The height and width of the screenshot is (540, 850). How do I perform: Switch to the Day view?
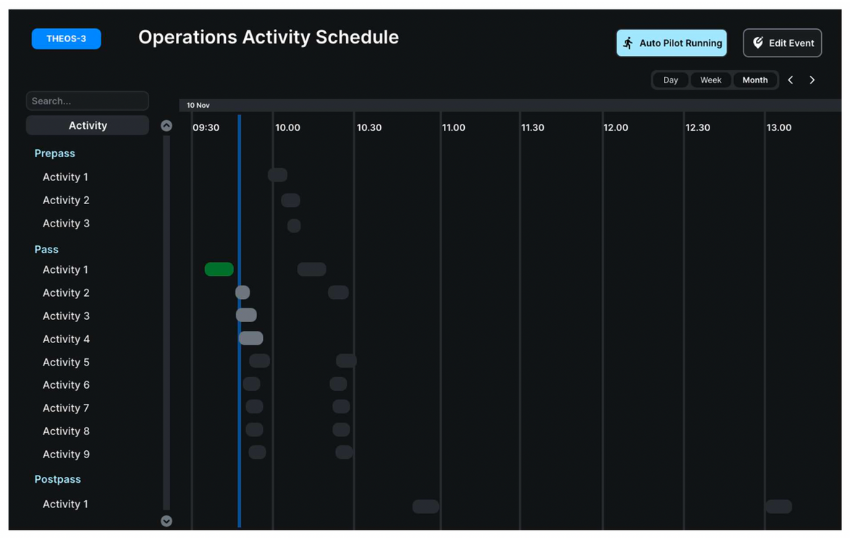[x=670, y=80]
